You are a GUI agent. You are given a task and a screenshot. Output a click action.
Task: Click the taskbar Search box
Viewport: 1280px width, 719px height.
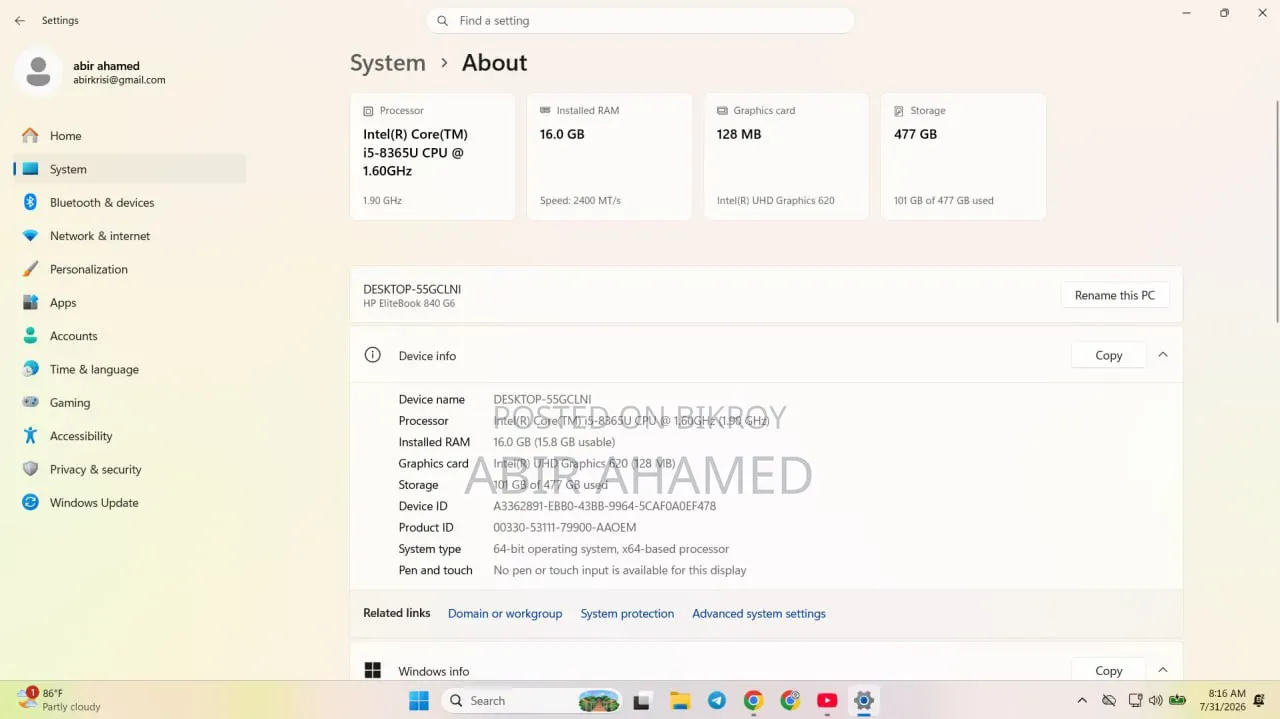pyautogui.click(x=532, y=700)
